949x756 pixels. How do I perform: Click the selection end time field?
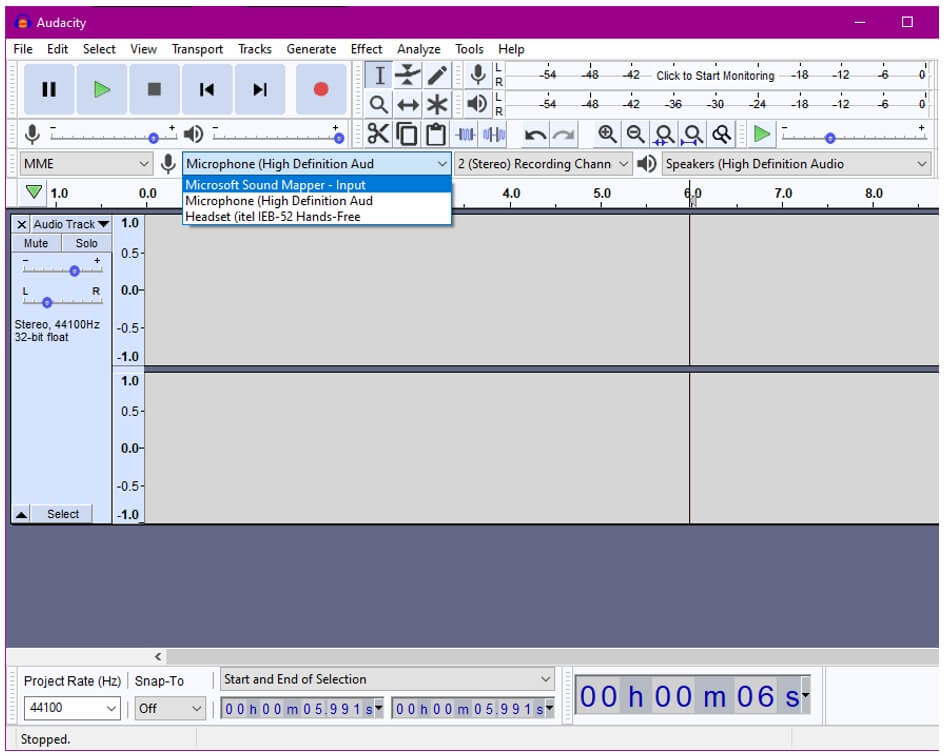(473, 709)
